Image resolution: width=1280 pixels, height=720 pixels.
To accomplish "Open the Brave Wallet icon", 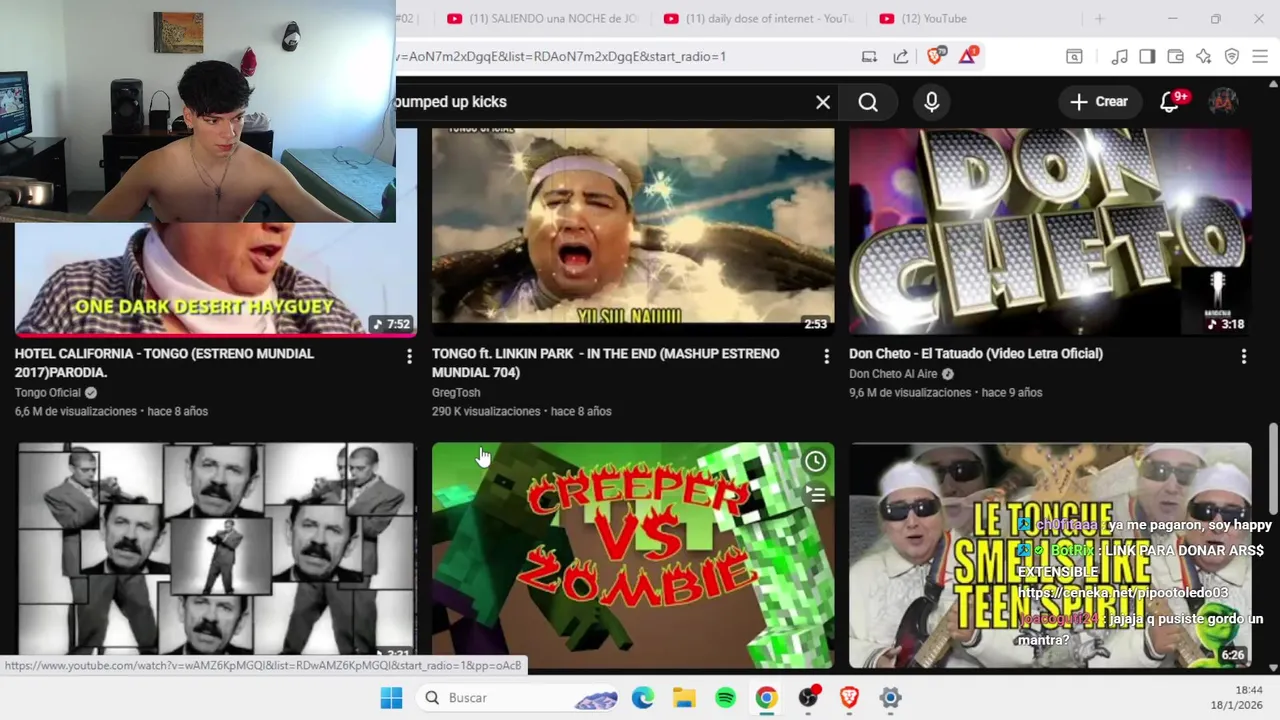I will point(1175,57).
